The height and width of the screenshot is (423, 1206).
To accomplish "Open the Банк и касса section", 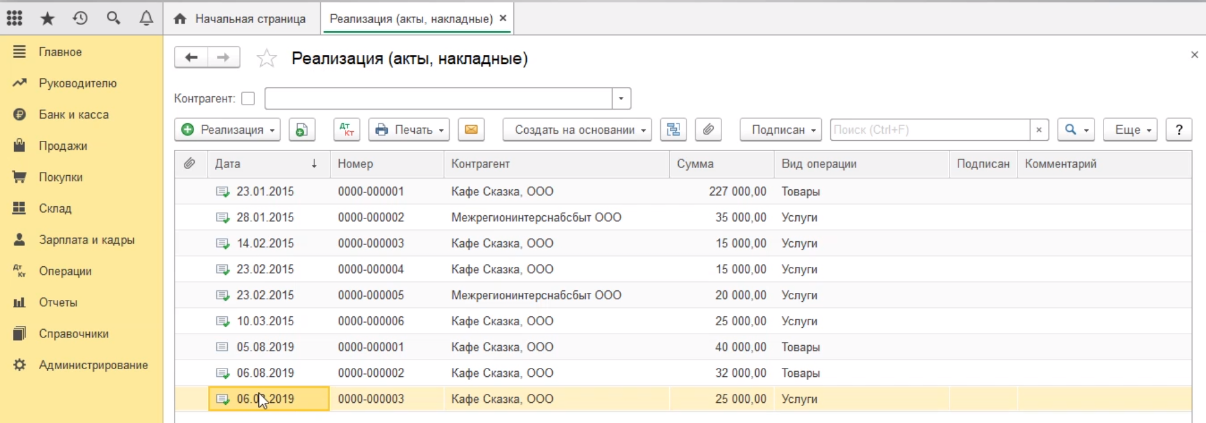I will [x=73, y=115].
